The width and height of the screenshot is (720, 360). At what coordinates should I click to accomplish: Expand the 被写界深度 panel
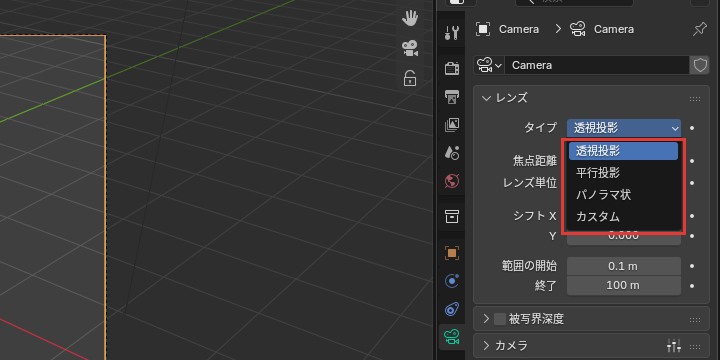coord(486,319)
